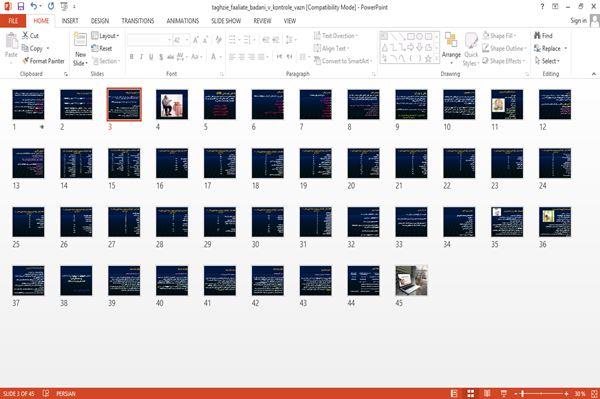Decrease font size

click(205, 40)
